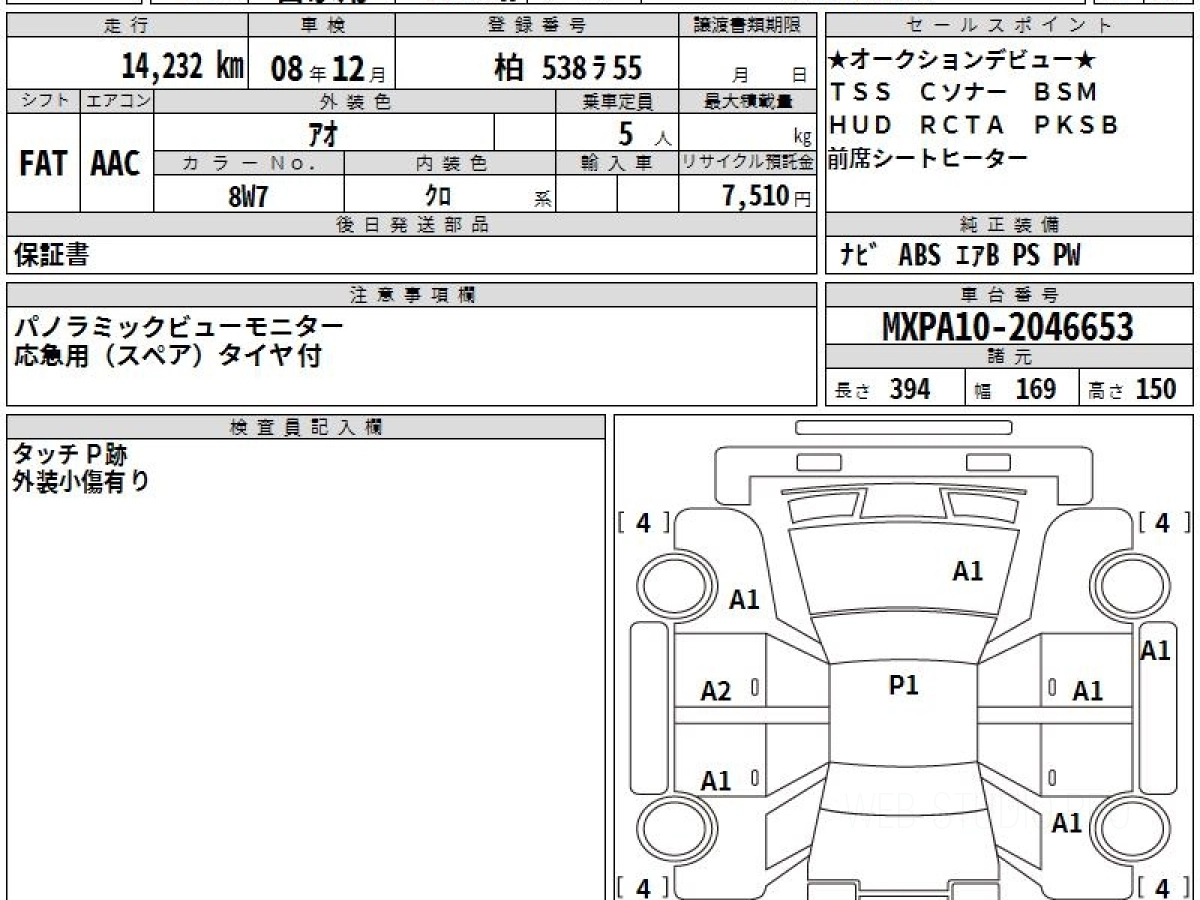This screenshot has width=1200, height=900.
Task: Select the 譲渡書類期限 header
Action: (x=748, y=26)
